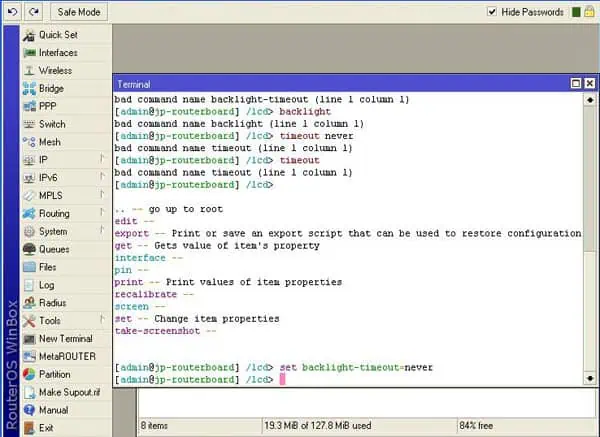
Task: Expand the IP submenu arrow
Action: click(x=102, y=160)
